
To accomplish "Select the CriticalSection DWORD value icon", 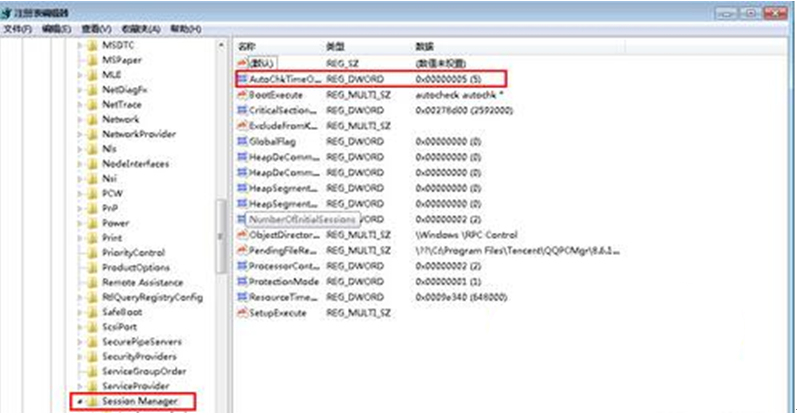I will coord(241,110).
